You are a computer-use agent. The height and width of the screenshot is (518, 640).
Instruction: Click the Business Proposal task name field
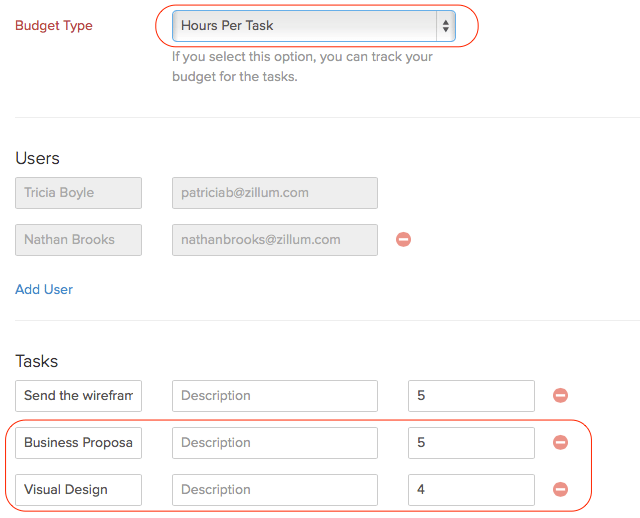tap(78, 443)
